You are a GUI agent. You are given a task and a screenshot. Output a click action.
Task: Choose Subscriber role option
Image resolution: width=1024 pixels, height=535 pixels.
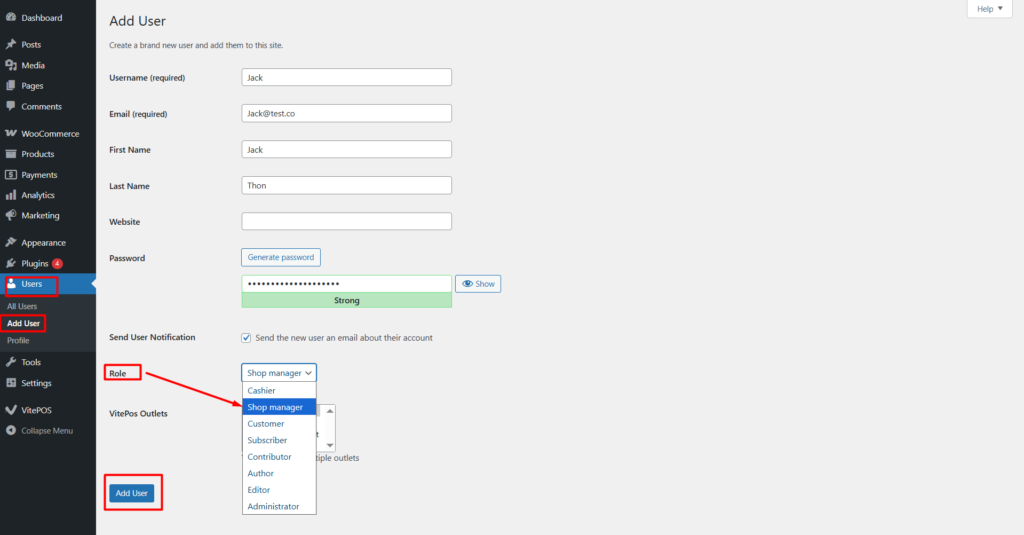point(279,440)
